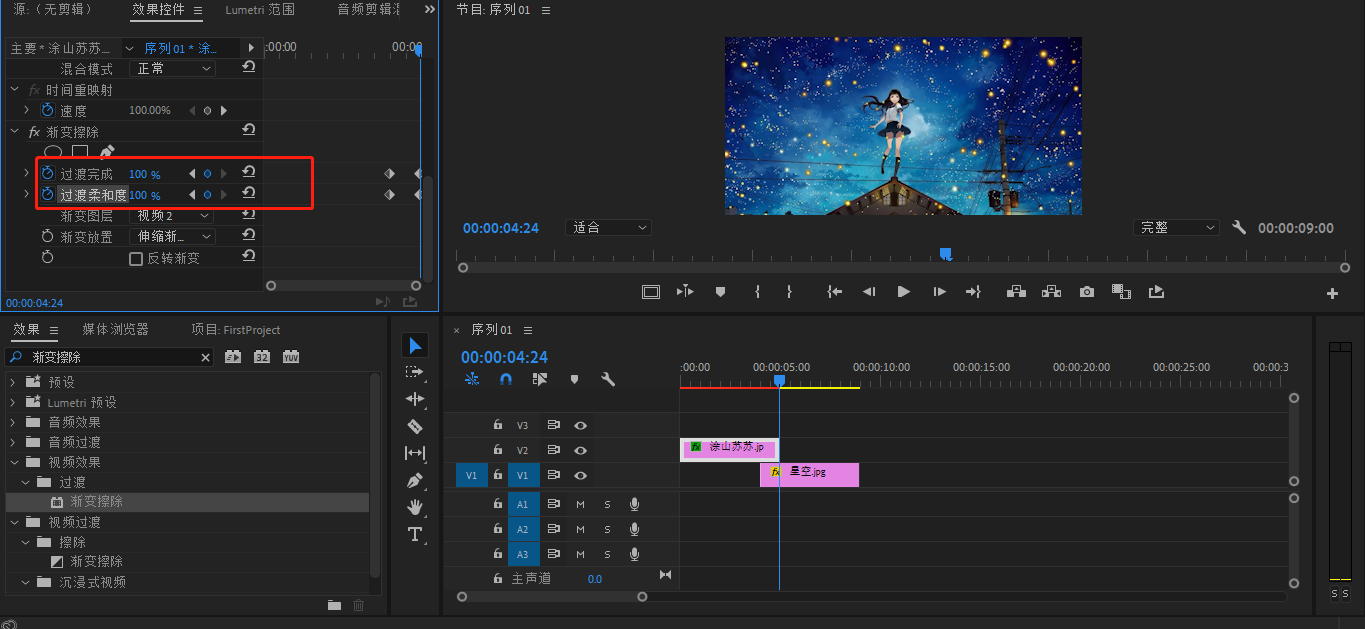Pick free draw bezier mask pen
Screen dimensions: 1365x629
[x=107, y=152]
